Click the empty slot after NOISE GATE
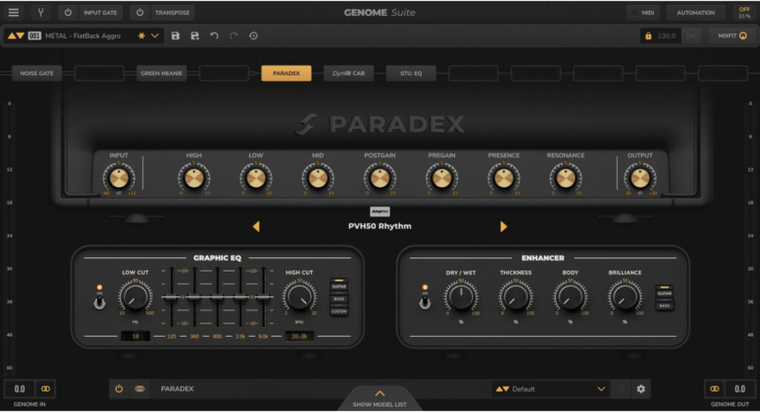760x413 pixels. pyautogui.click(x=99, y=73)
